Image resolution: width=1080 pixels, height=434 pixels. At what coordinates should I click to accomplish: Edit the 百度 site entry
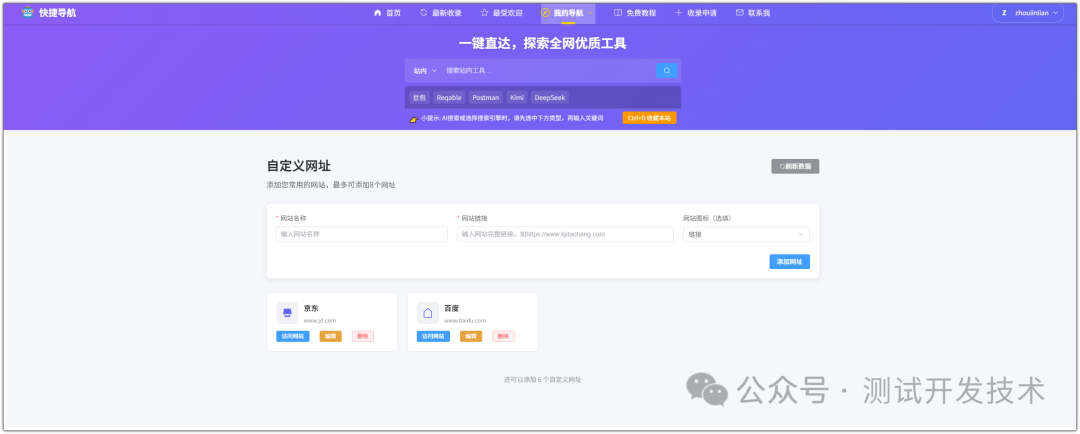(471, 336)
